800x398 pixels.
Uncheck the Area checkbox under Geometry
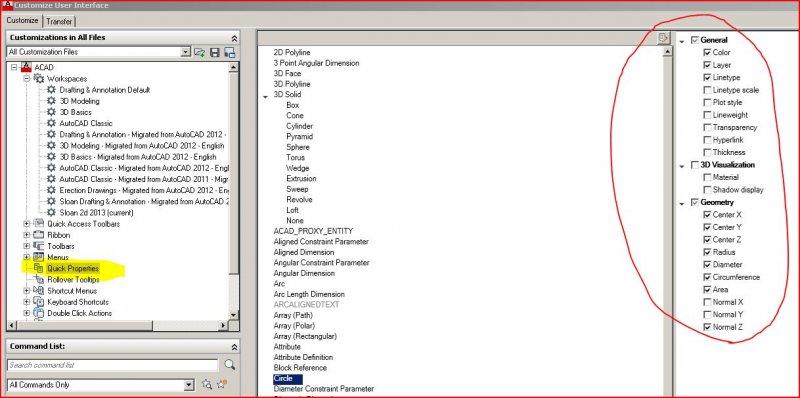click(707, 289)
